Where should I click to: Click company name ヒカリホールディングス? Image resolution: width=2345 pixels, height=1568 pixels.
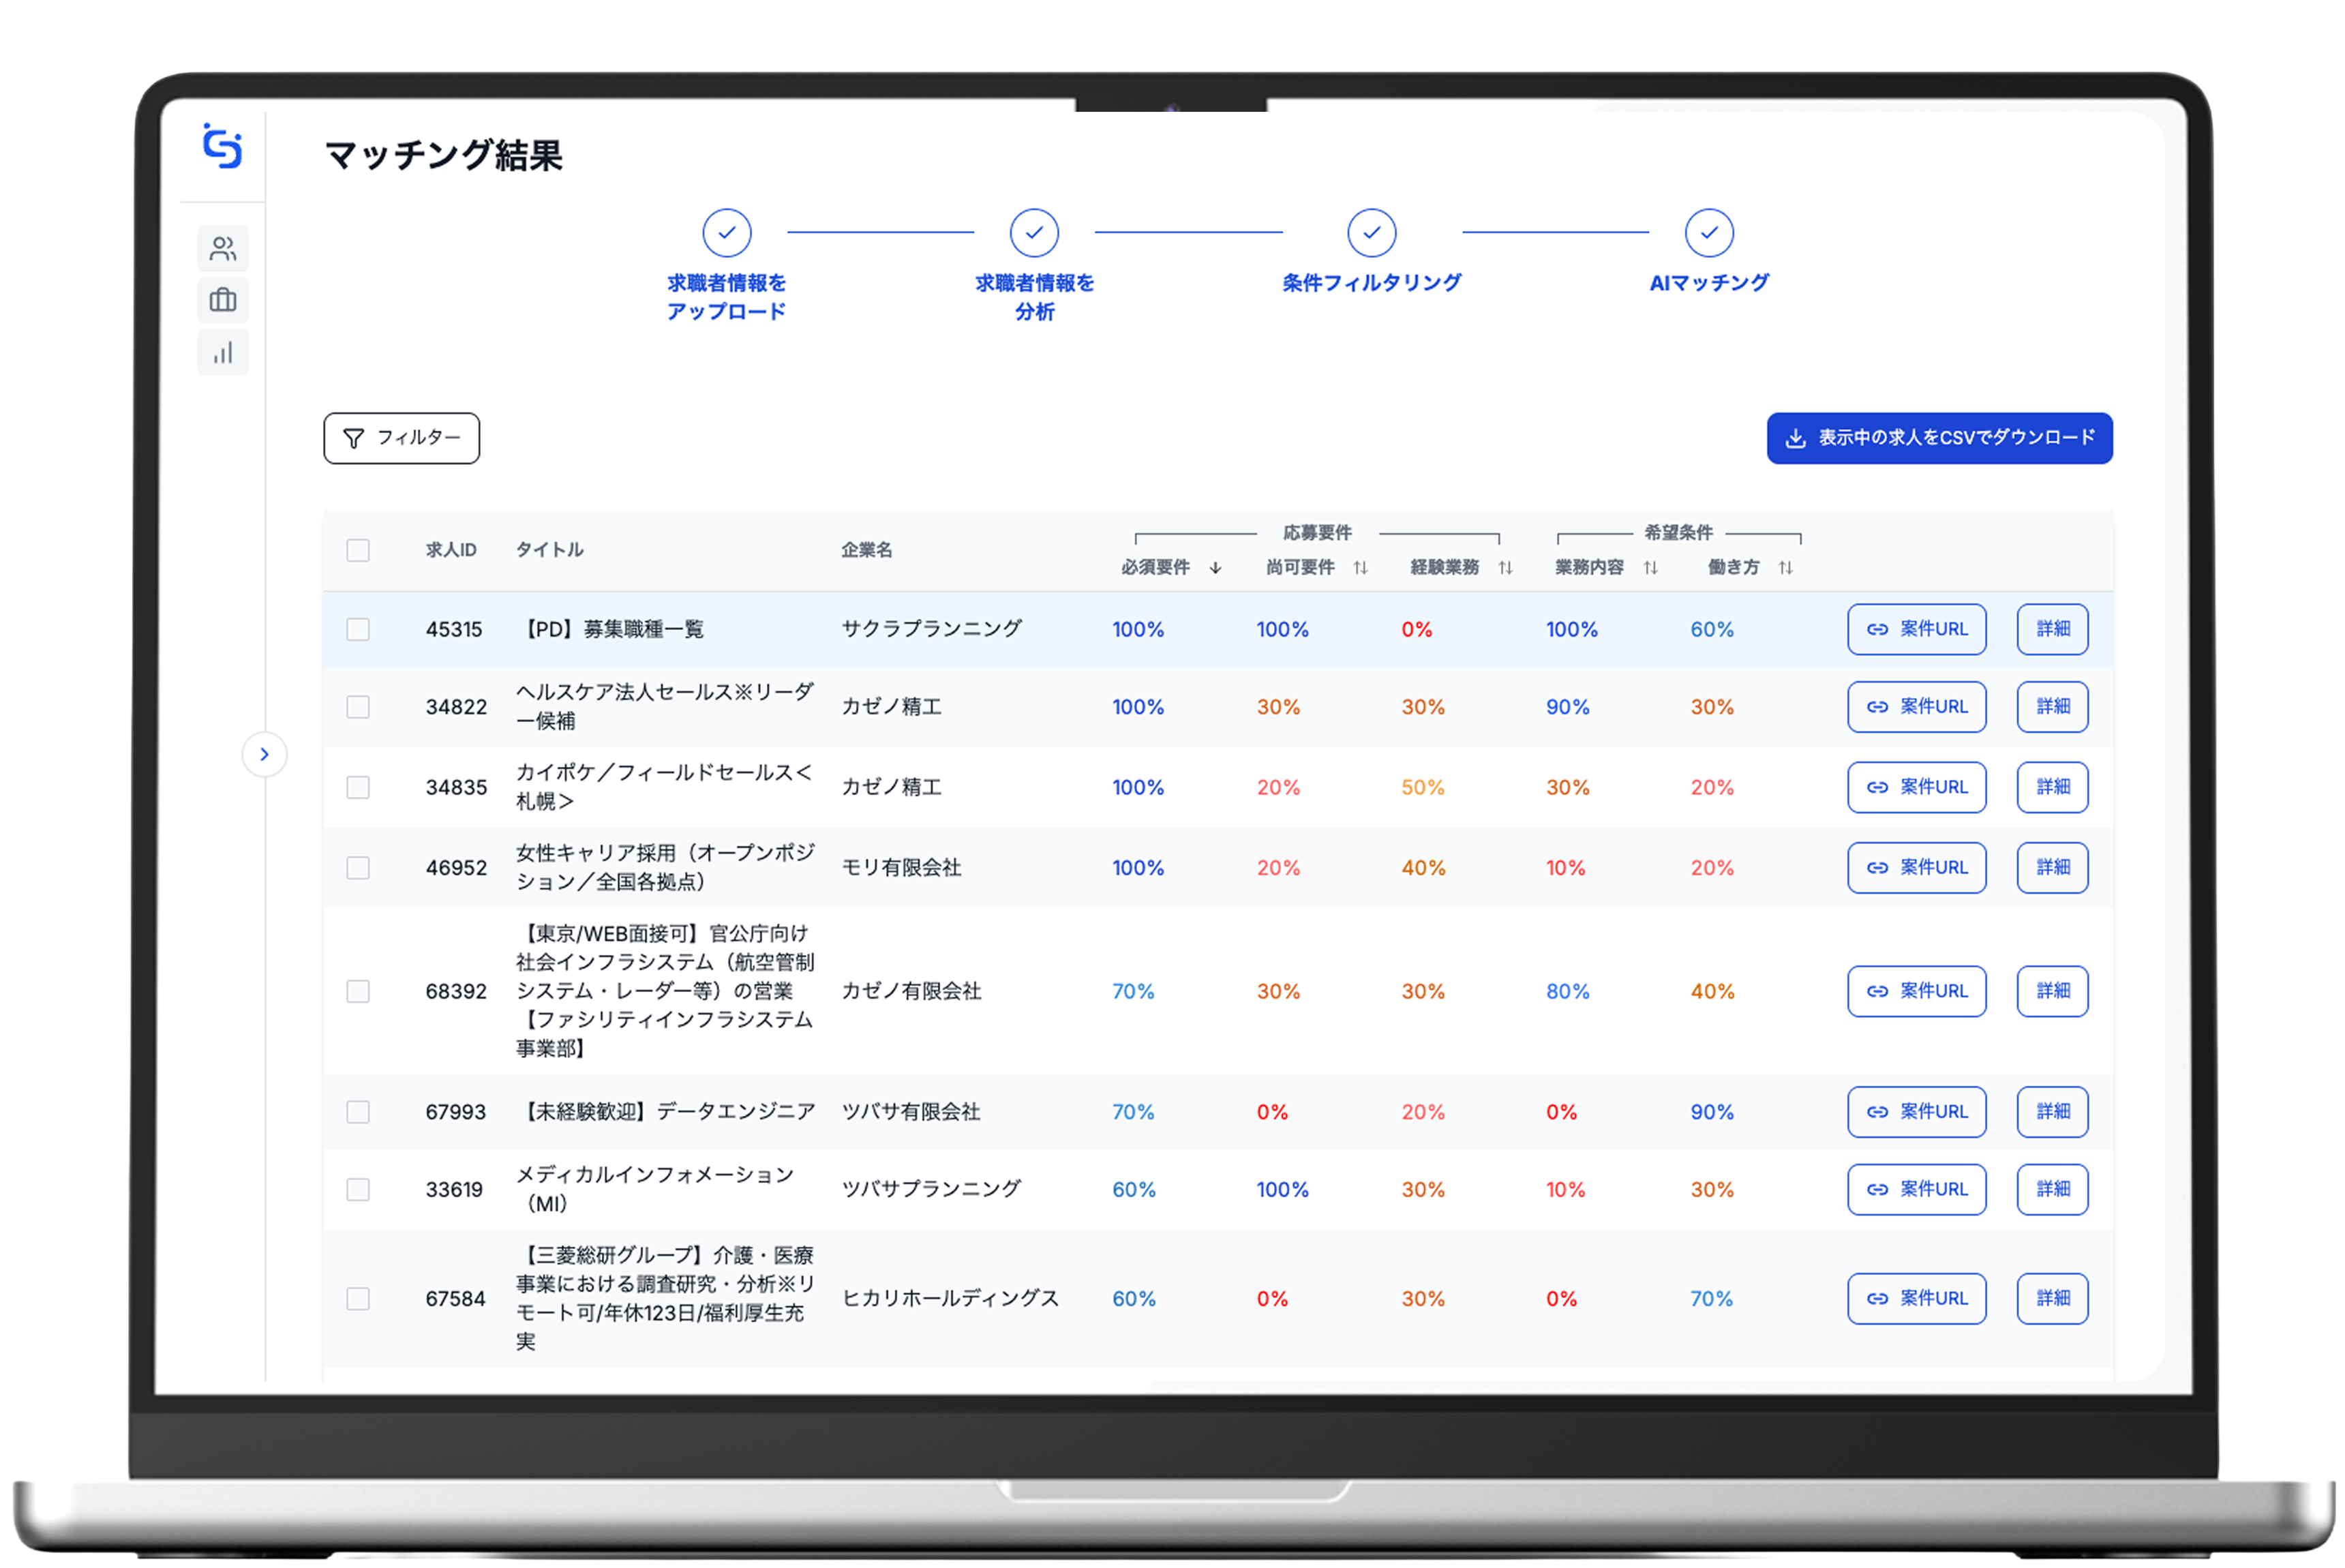[950, 1298]
